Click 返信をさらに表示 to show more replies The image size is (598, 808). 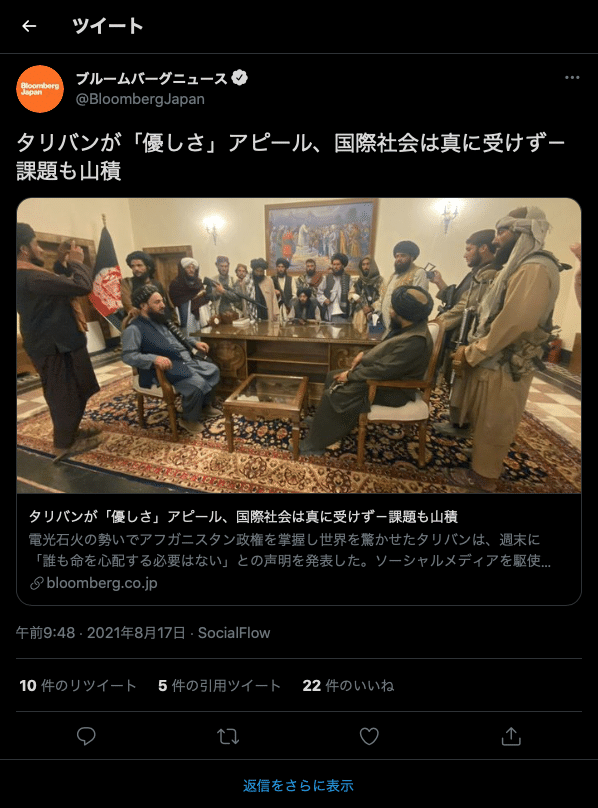[x=298, y=785]
